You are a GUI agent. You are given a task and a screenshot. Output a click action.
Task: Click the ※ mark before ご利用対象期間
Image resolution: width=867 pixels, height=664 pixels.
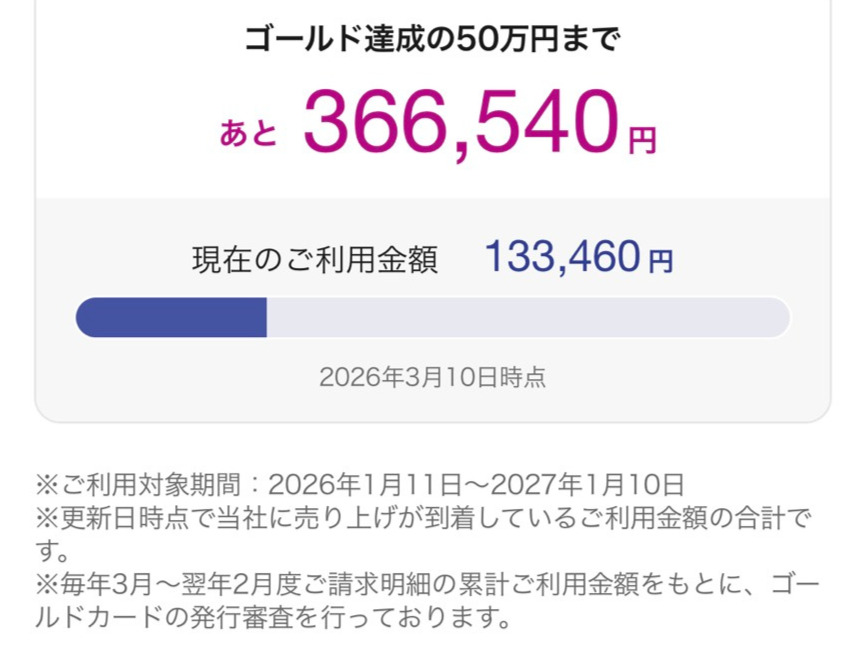pyautogui.click(x=48, y=485)
